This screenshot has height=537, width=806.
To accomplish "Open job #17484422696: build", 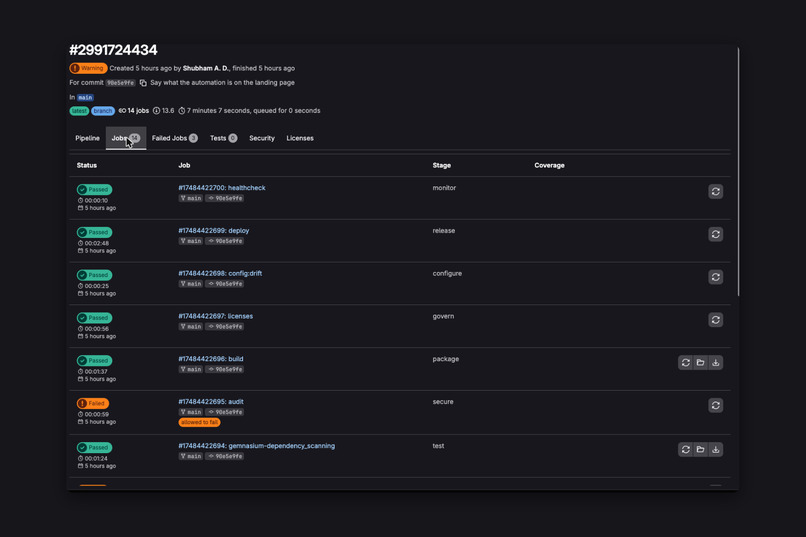I will point(211,359).
